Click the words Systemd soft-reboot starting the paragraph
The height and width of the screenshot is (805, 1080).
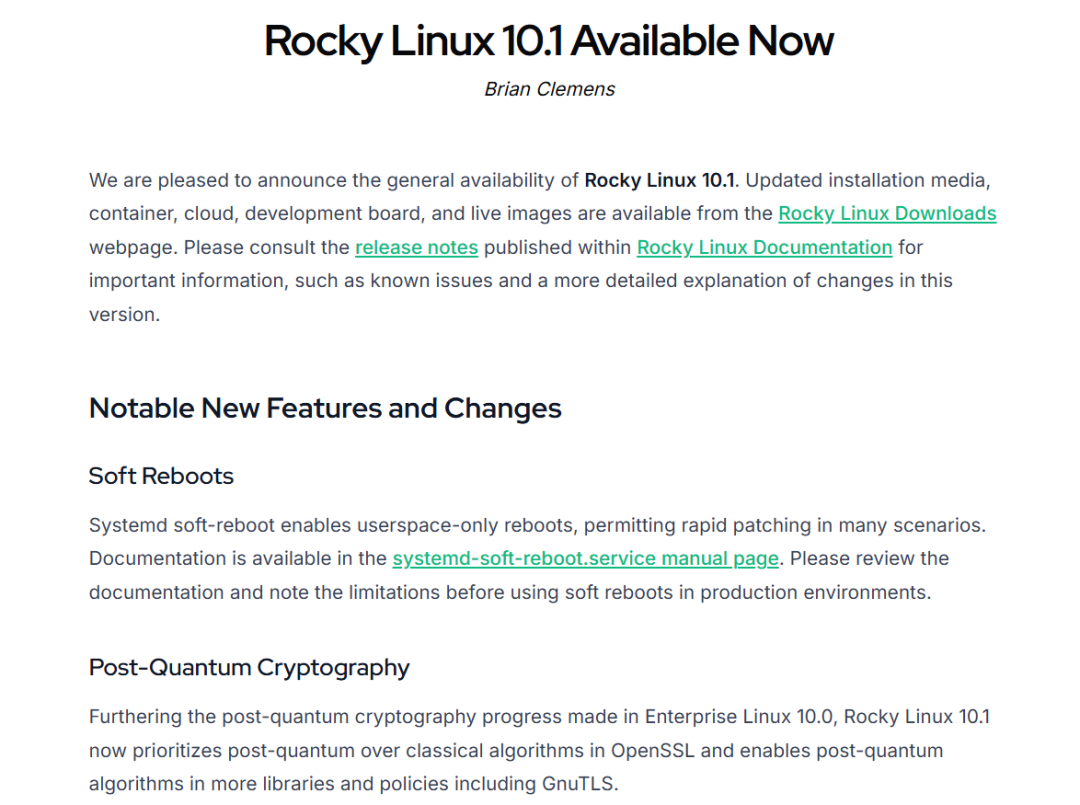pos(172,525)
